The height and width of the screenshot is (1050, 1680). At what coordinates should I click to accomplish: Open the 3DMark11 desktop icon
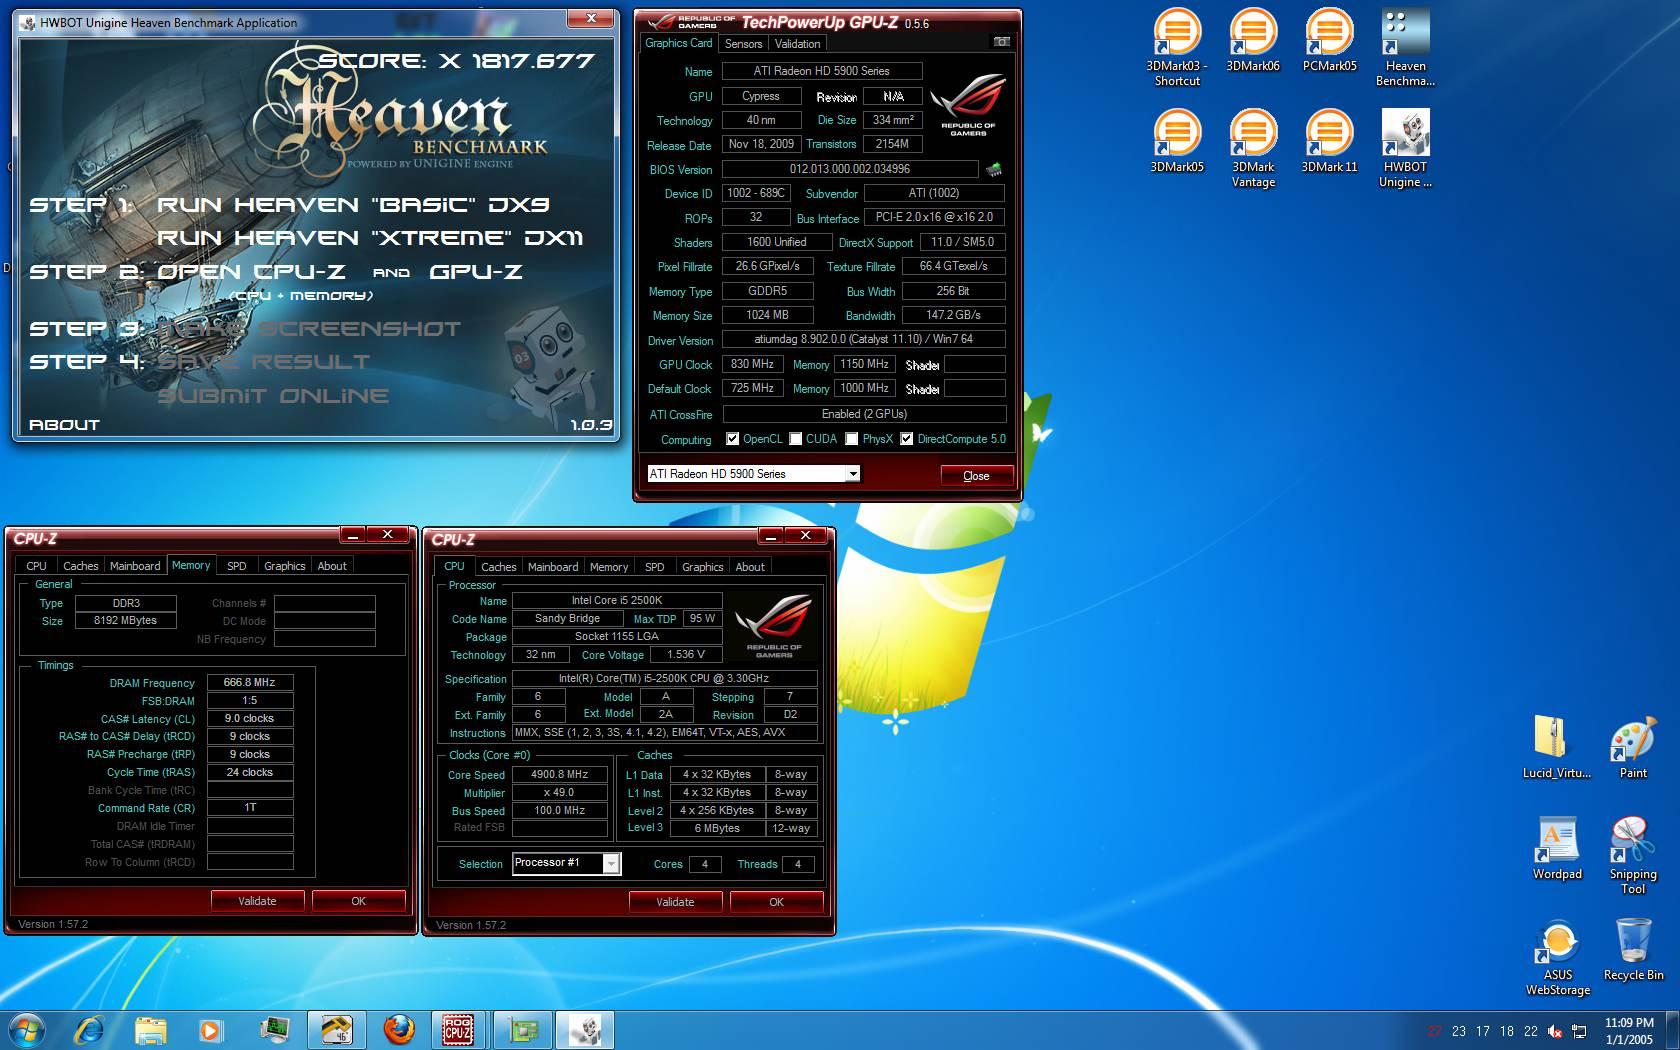tap(1329, 141)
